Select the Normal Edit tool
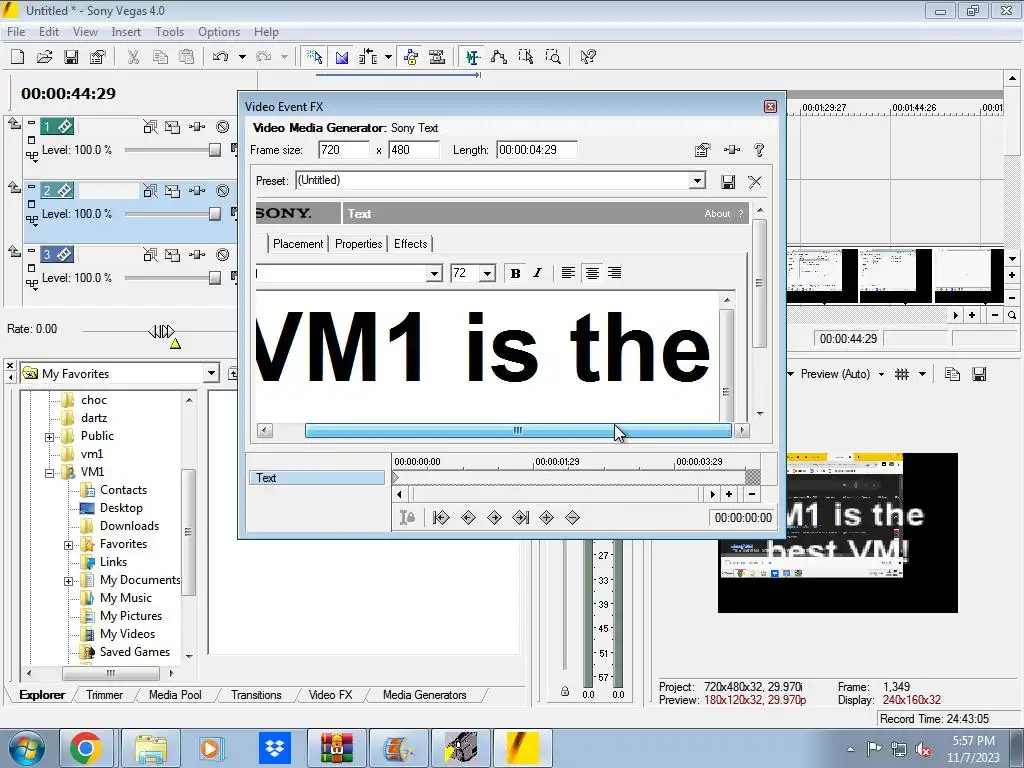Viewport: 1024px width, 768px height. [x=473, y=57]
